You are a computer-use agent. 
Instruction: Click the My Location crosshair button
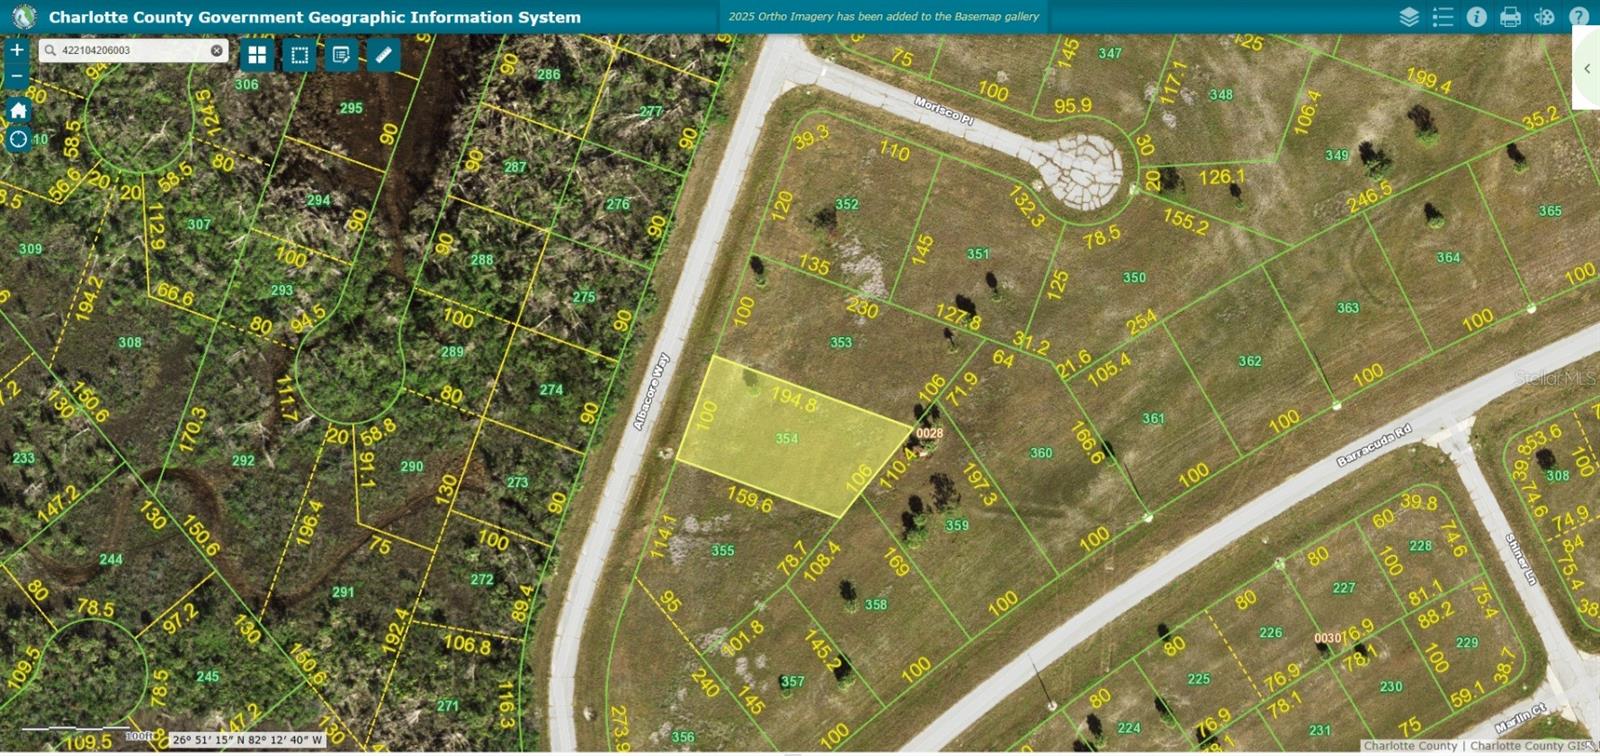[18, 140]
